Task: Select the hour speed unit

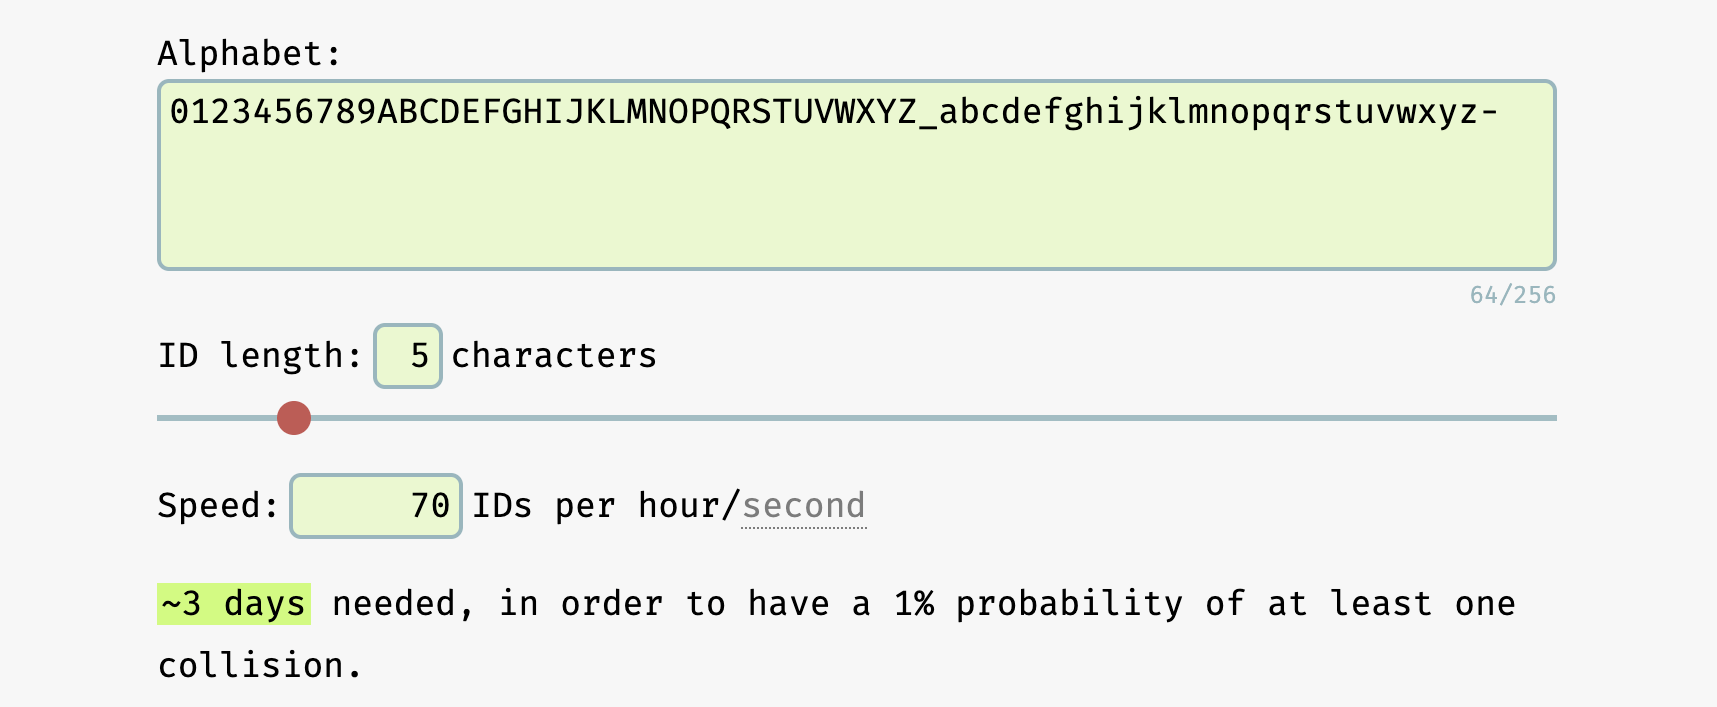Action: (x=678, y=506)
